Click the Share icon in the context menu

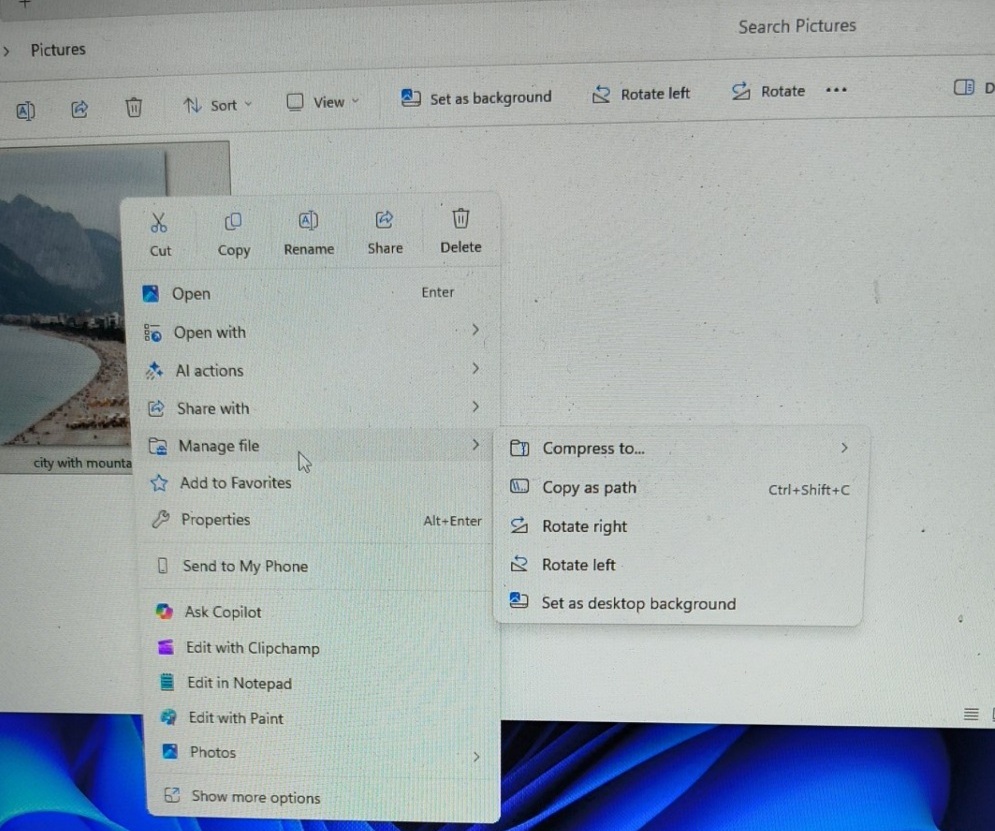tap(384, 220)
